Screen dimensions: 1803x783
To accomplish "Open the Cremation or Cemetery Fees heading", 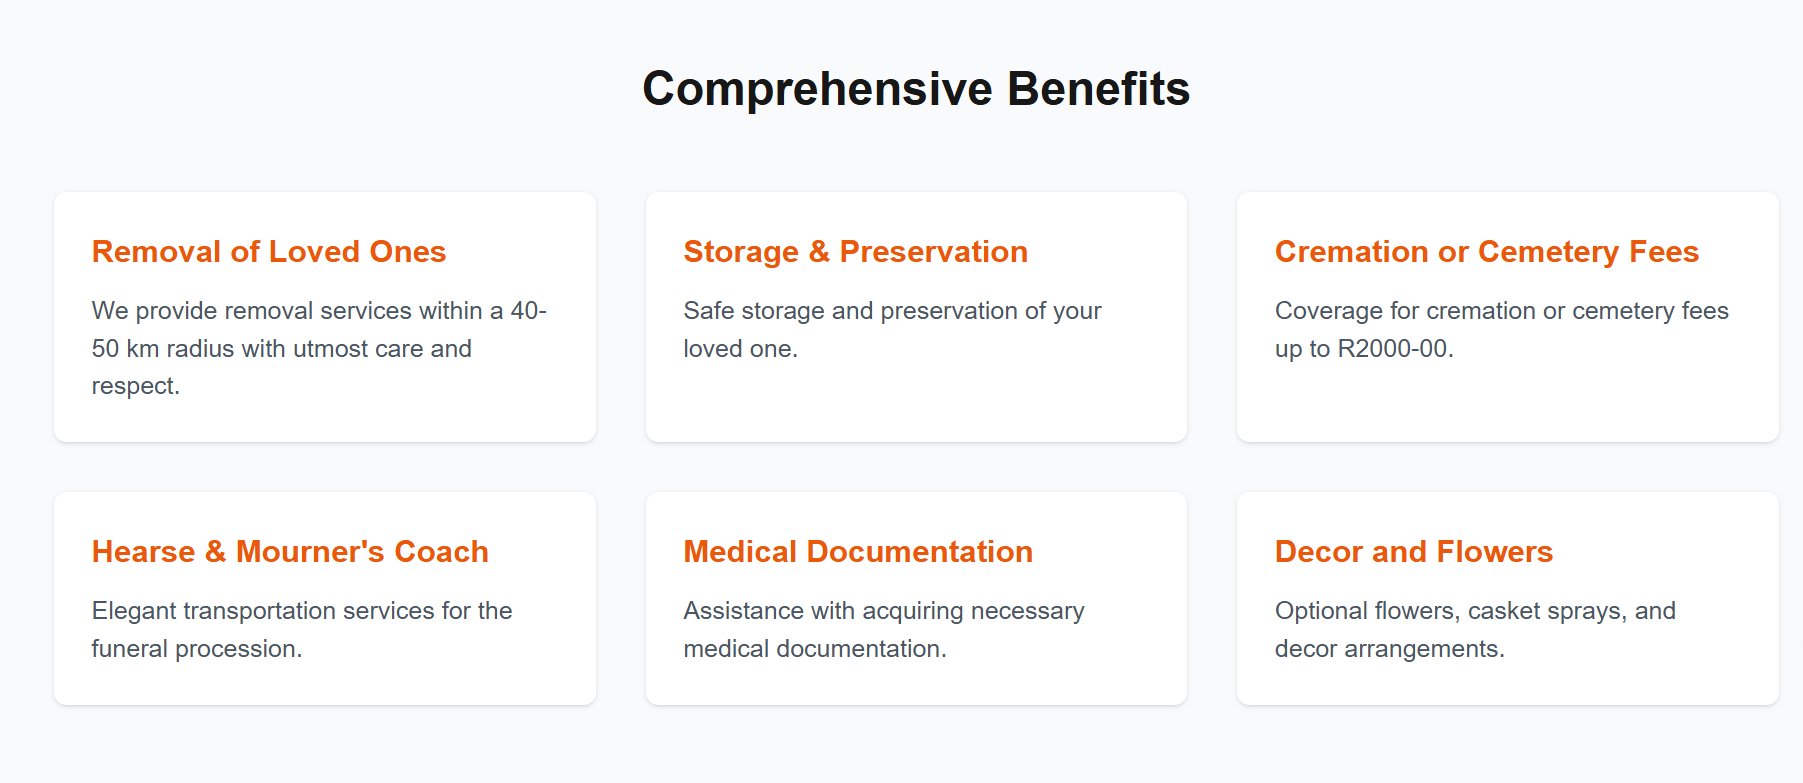I will coord(1487,251).
